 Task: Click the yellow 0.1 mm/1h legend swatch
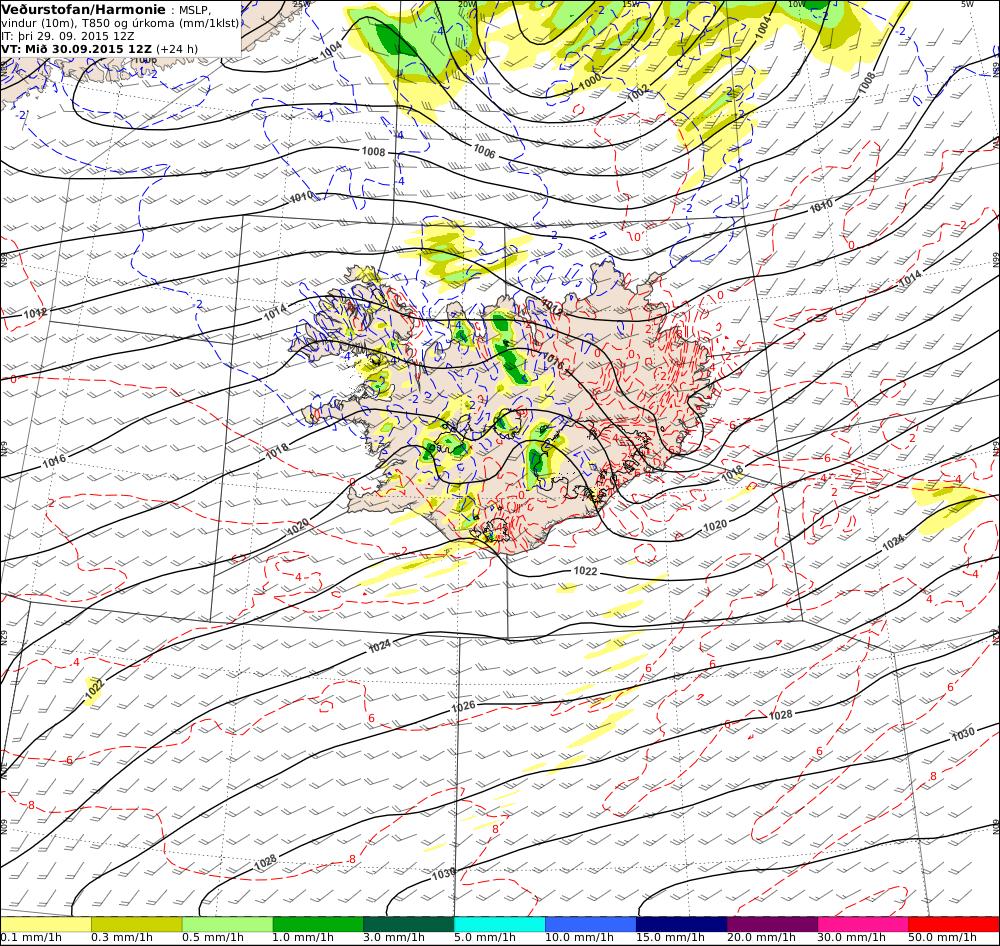tap(45, 924)
